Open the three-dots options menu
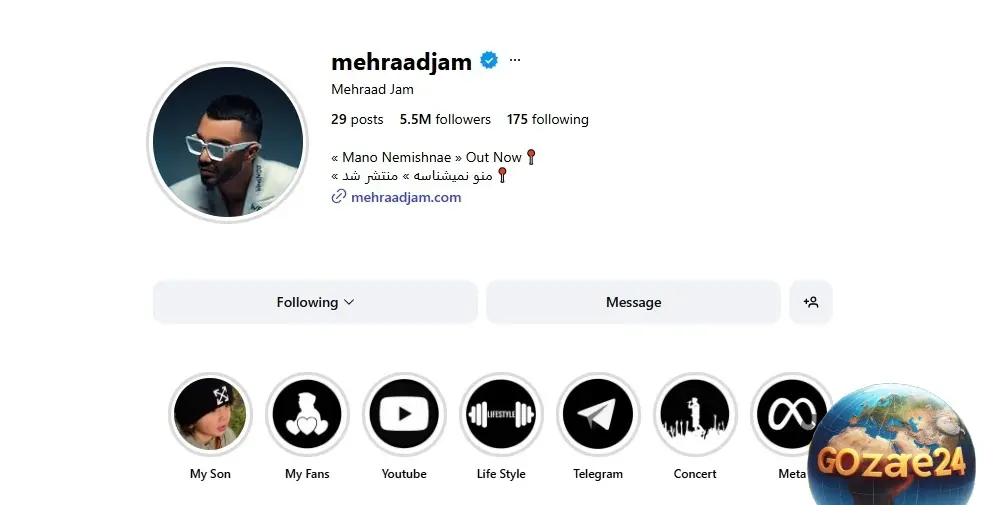The width and height of the screenshot is (983, 505). pos(515,60)
